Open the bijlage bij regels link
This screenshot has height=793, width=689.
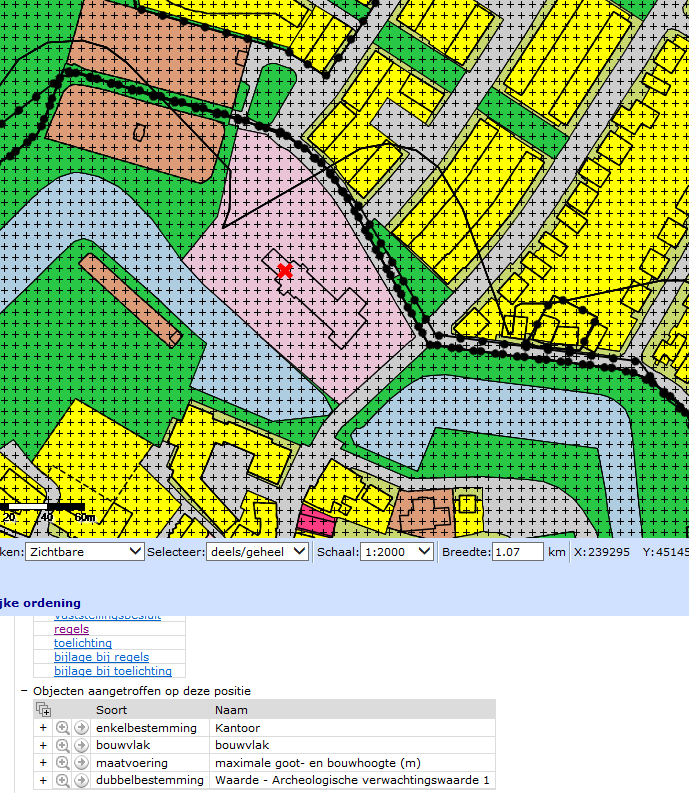101,657
